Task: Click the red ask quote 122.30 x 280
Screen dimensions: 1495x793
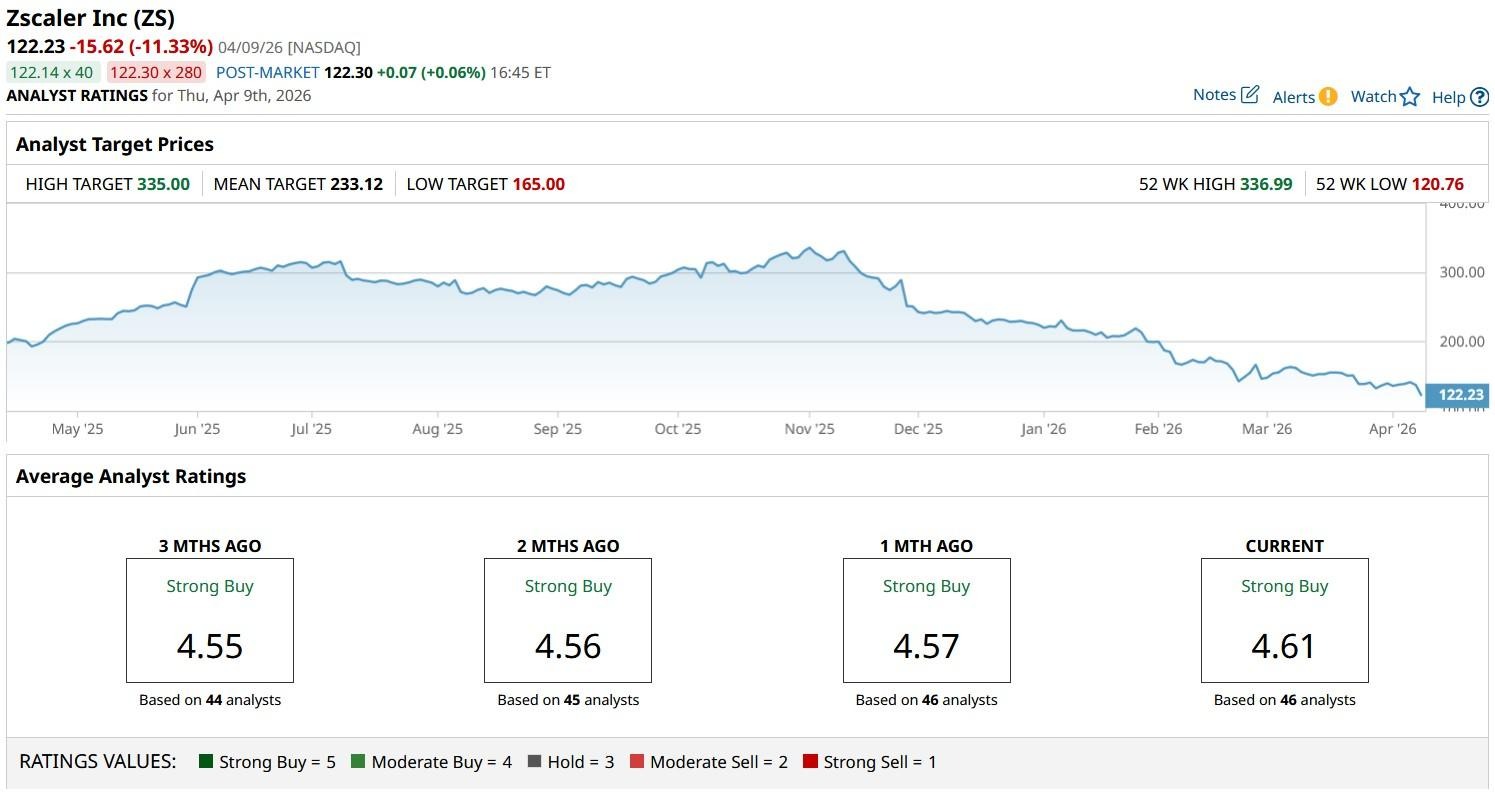Action: (156, 72)
